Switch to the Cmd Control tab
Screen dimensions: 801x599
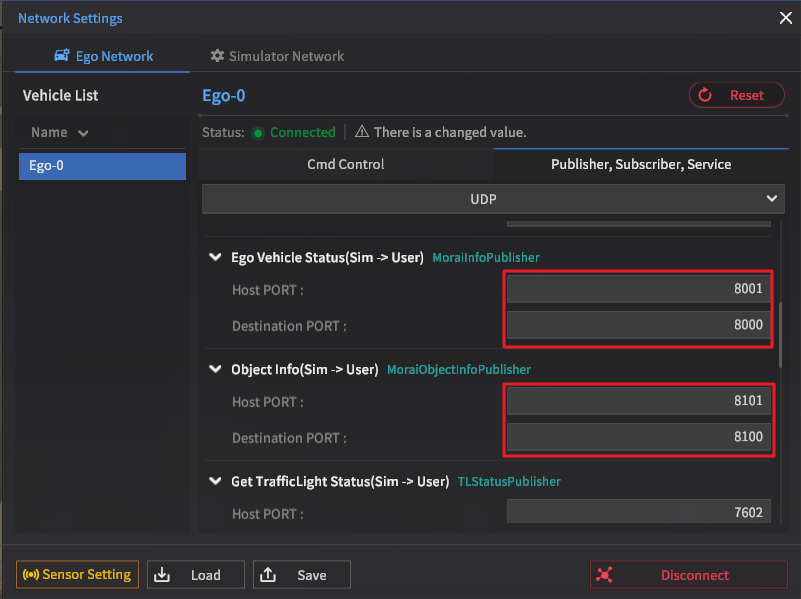click(345, 164)
